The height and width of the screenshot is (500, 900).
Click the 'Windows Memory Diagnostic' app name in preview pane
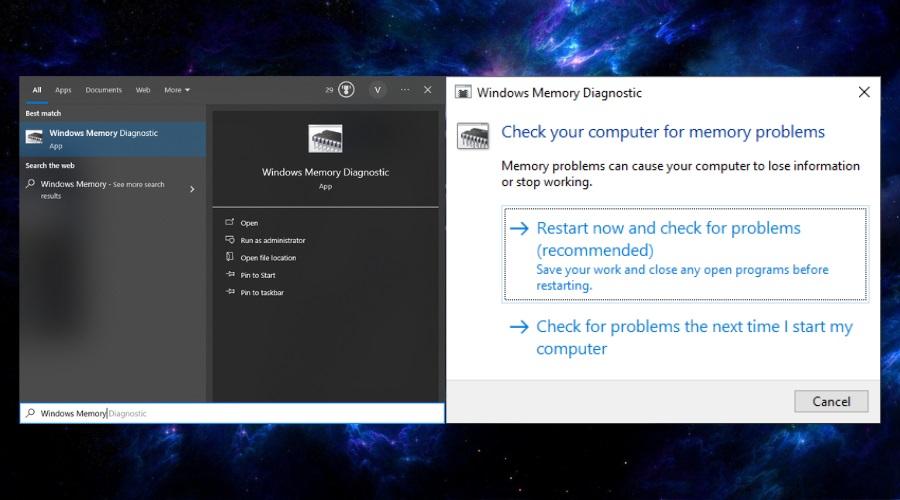tap(325, 172)
